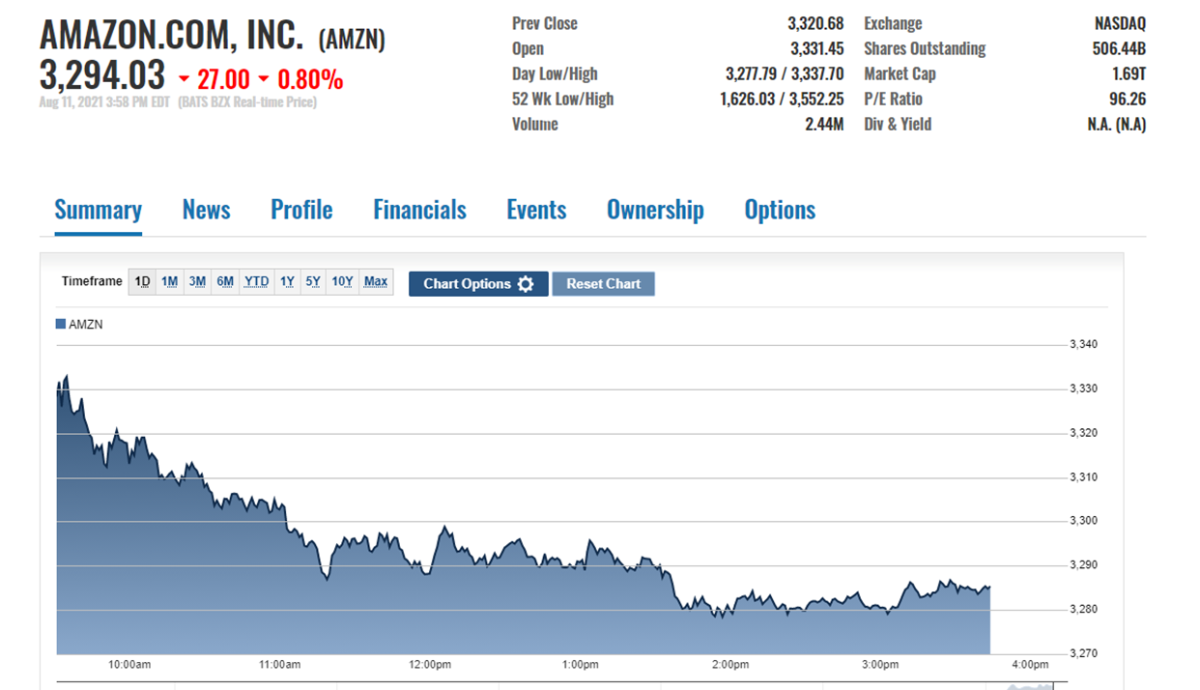The width and height of the screenshot is (1200, 690).
Task: Click the Exchange label
Action: (x=893, y=23)
